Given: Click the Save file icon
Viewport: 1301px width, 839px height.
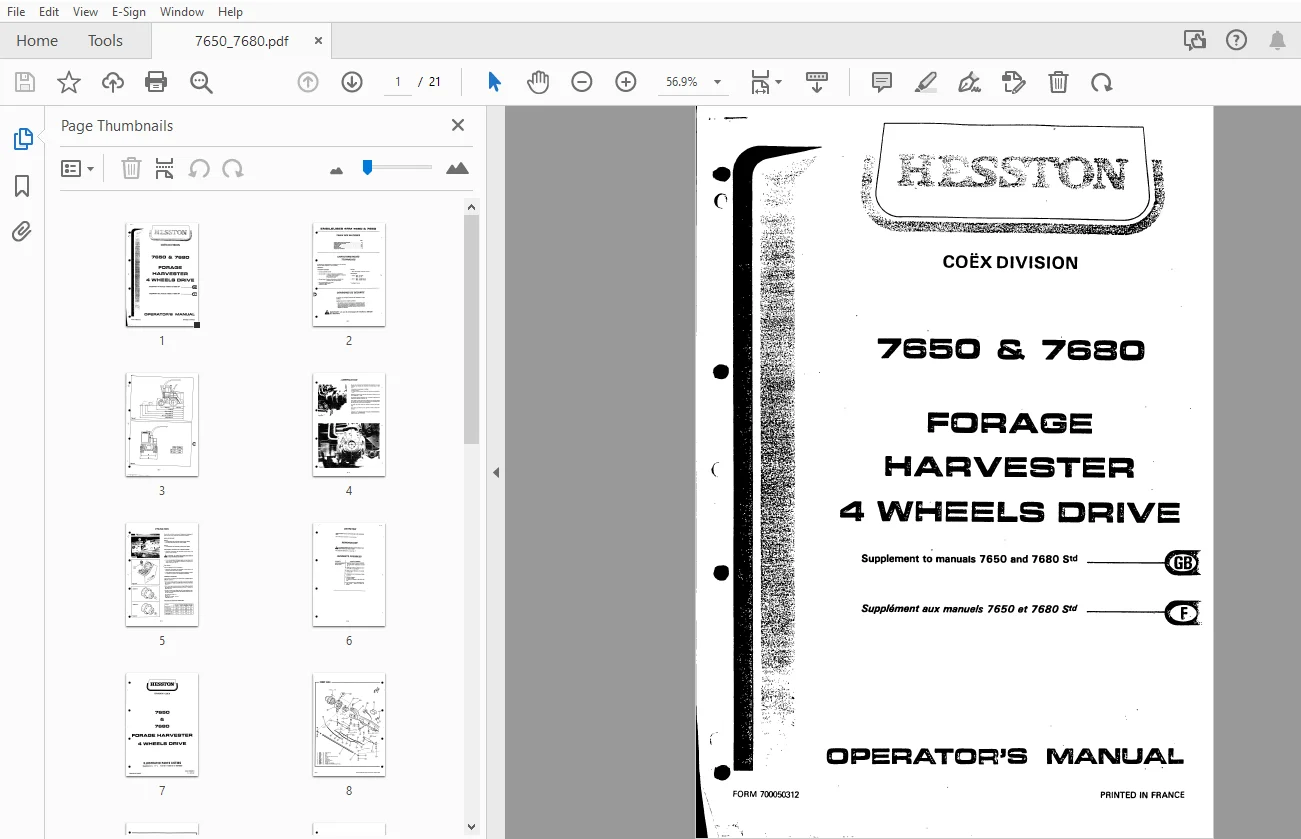Looking at the screenshot, I should click(x=24, y=82).
